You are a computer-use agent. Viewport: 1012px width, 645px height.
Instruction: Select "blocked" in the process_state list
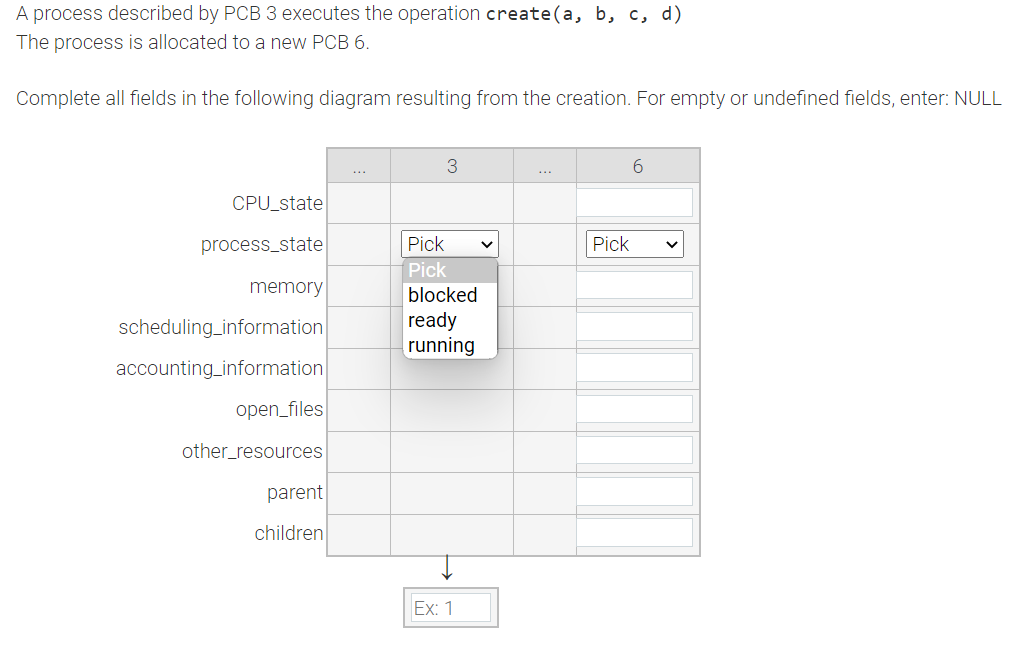(442, 294)
